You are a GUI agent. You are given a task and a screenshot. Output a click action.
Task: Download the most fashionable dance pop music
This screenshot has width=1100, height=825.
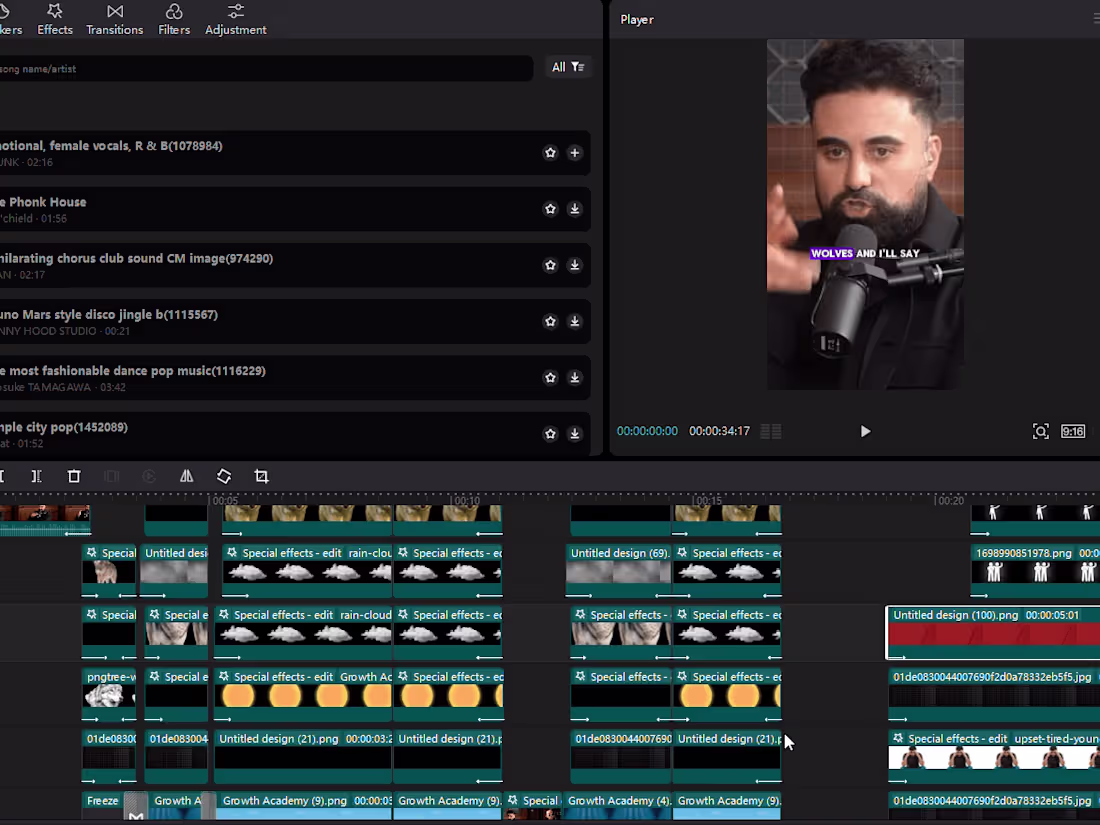pos(574,378)
